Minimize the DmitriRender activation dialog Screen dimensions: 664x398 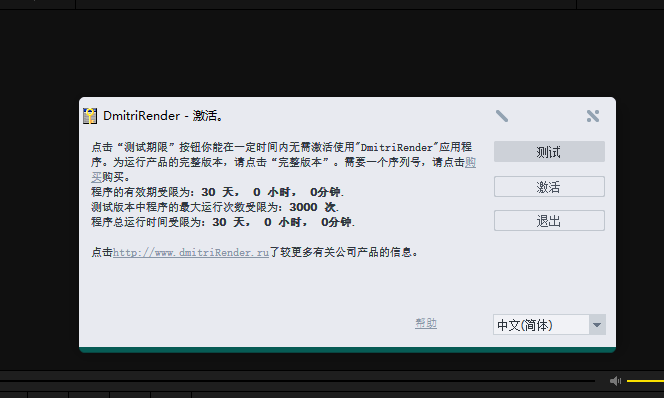(x=502, y=116)
